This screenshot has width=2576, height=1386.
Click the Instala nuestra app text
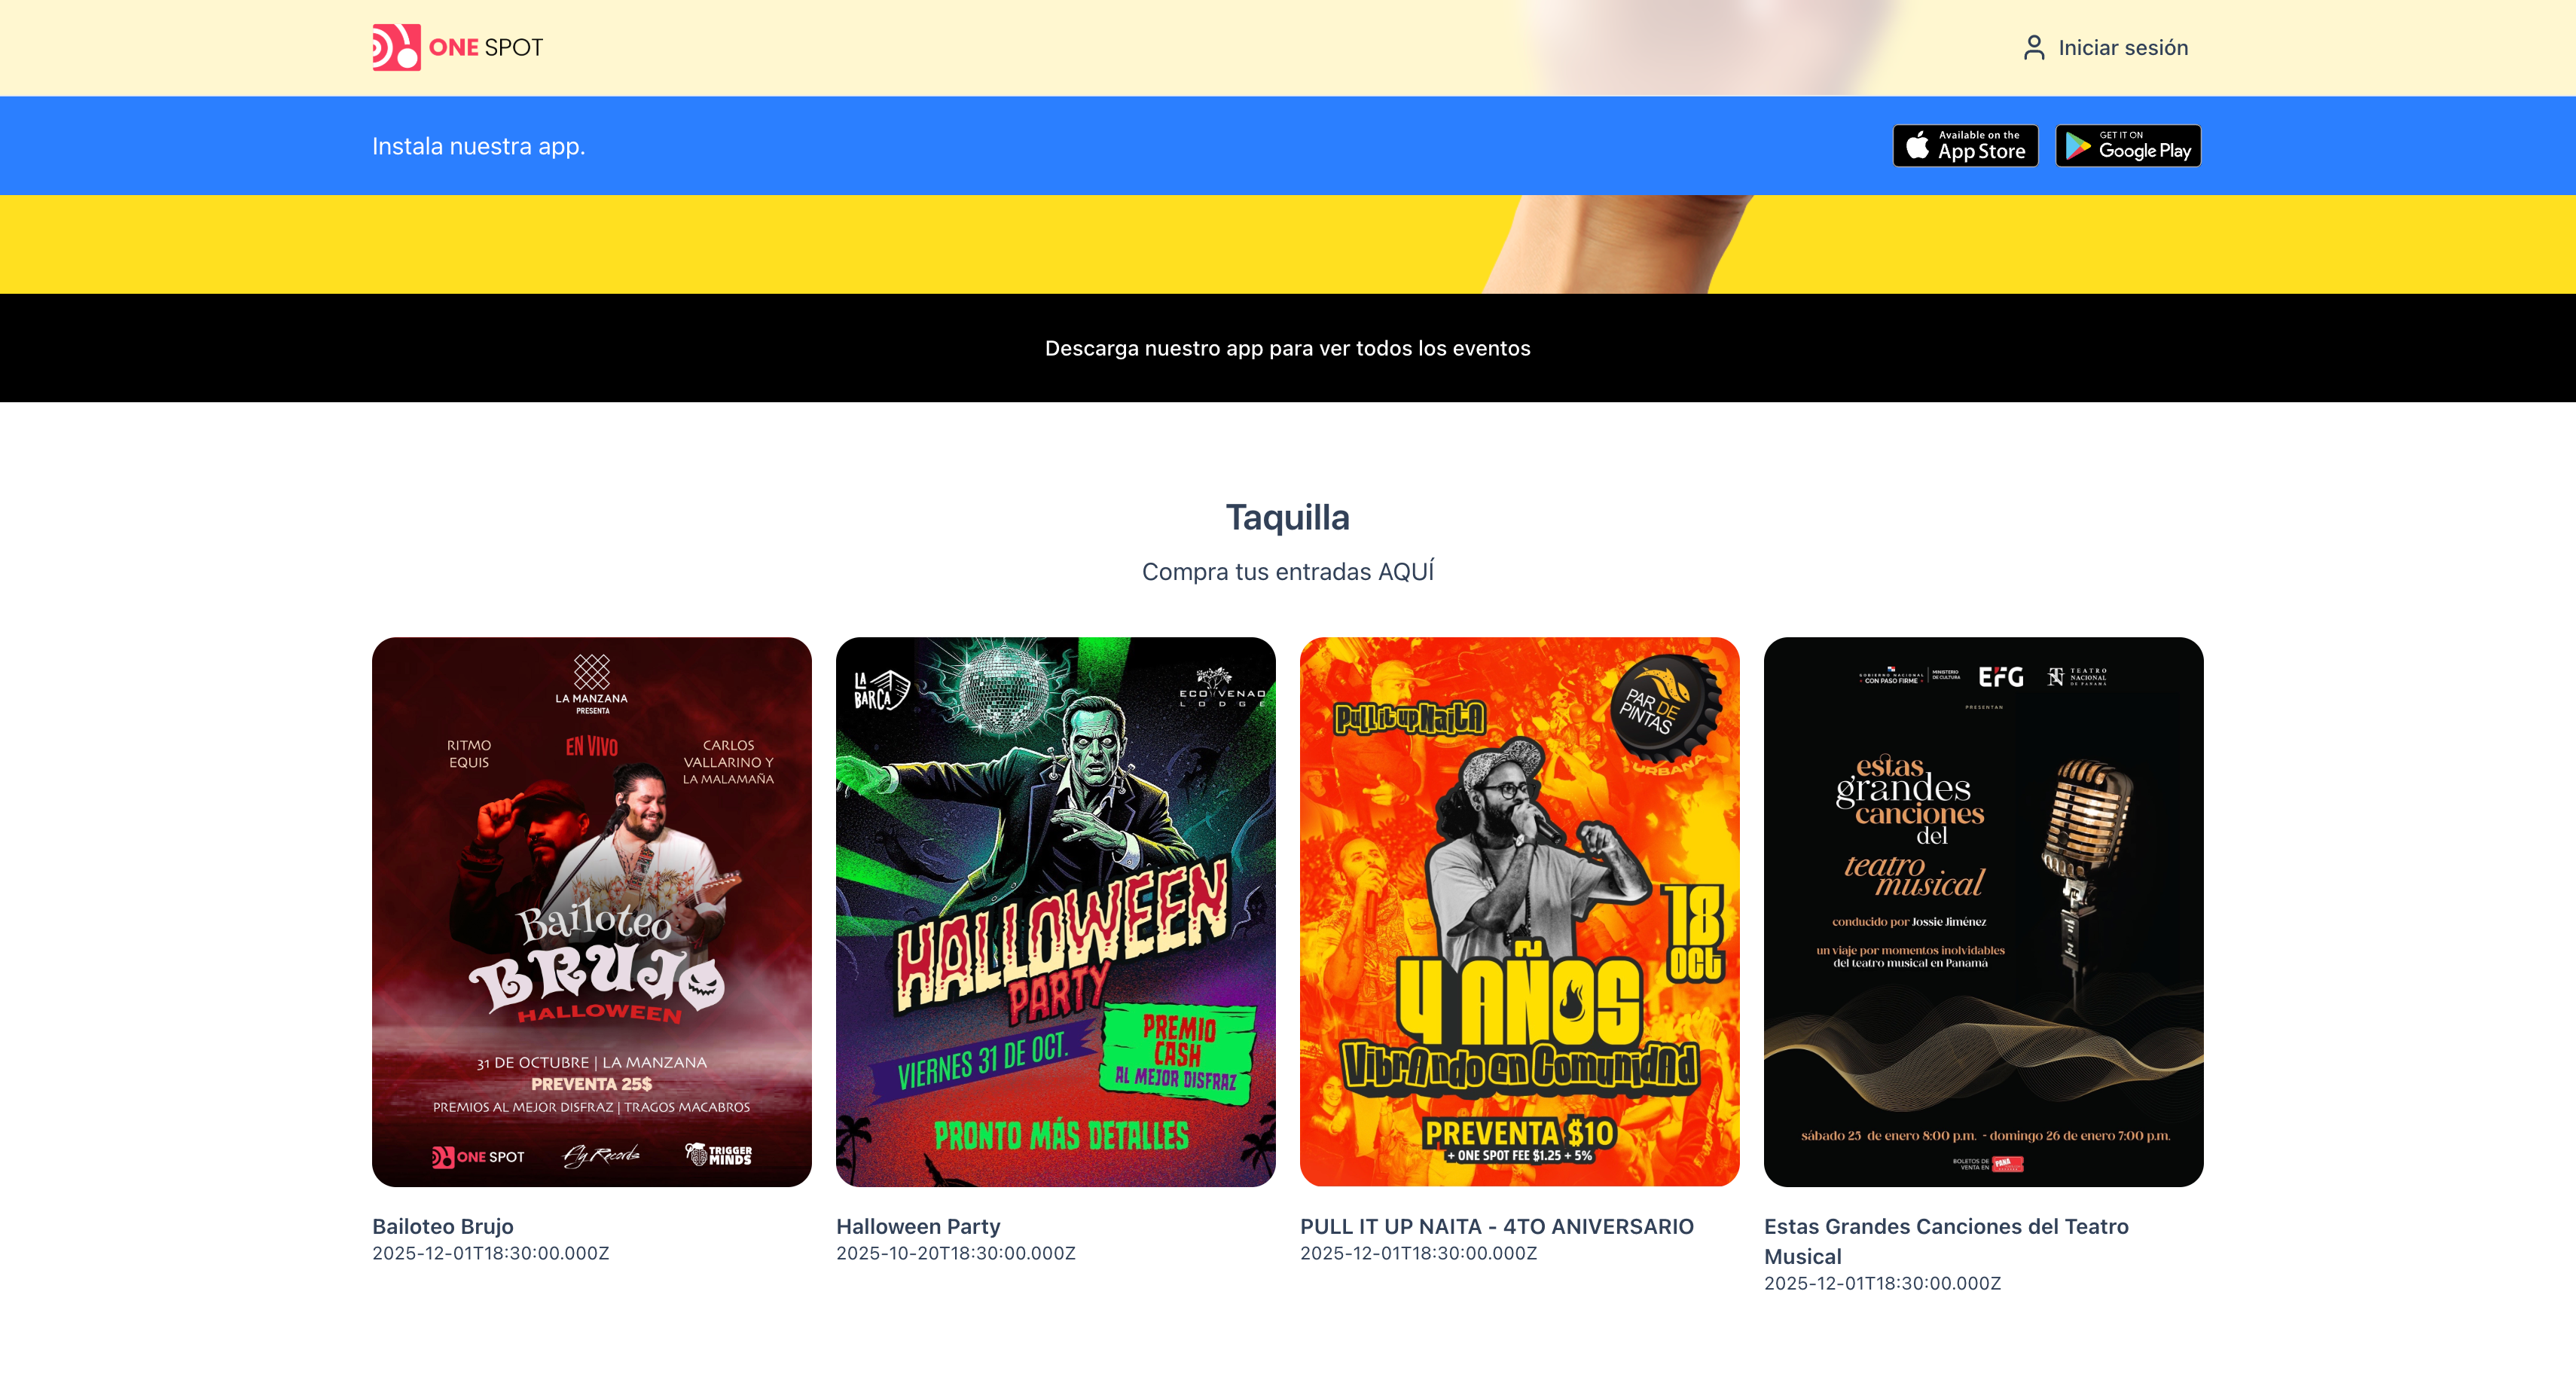479,146
